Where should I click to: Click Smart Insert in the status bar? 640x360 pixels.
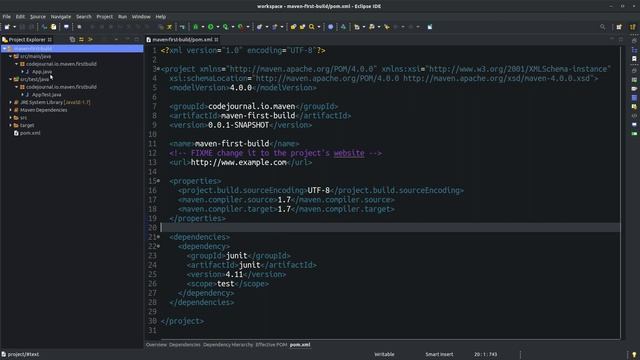[x=439, y=355]
